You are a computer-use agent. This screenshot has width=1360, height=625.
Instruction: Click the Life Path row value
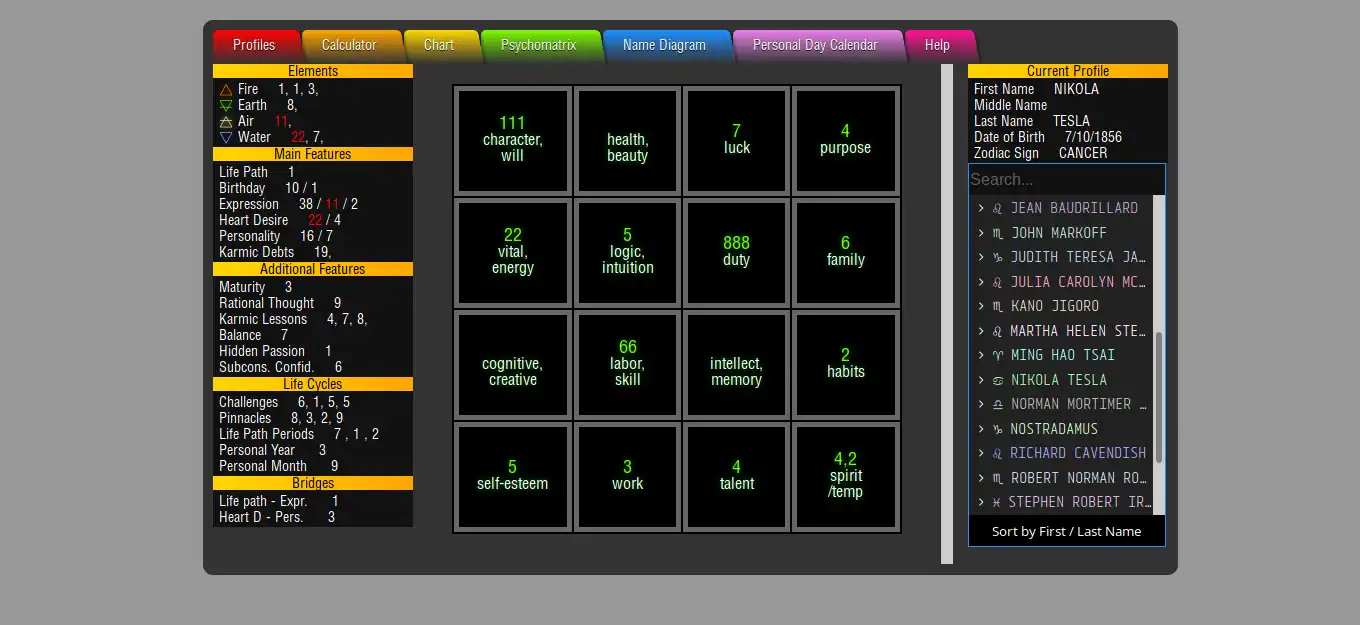(x=291, y=172)
